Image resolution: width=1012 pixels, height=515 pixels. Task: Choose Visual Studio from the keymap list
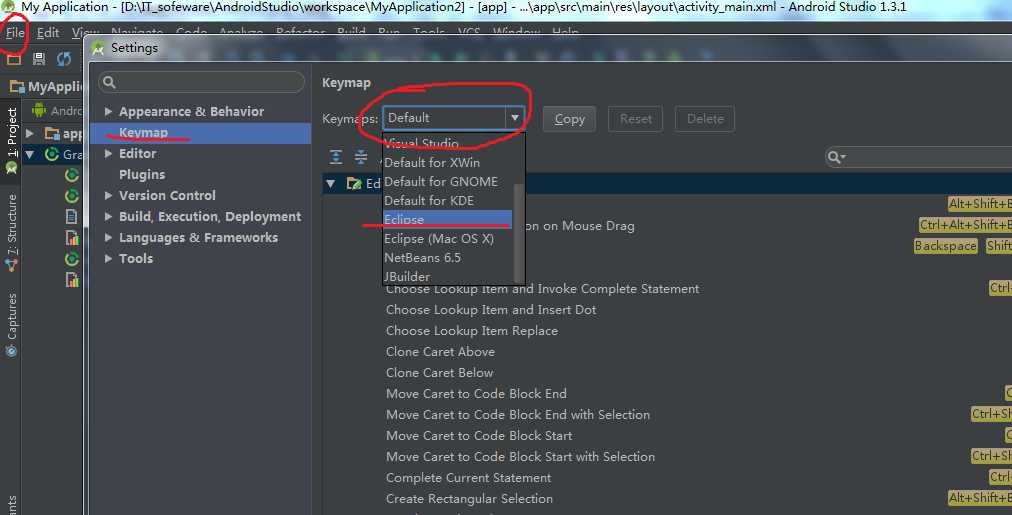[421, 143]
